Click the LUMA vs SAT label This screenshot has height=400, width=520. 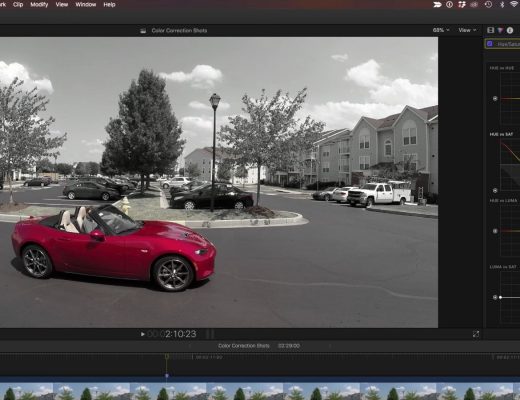[x=503, y=267]
